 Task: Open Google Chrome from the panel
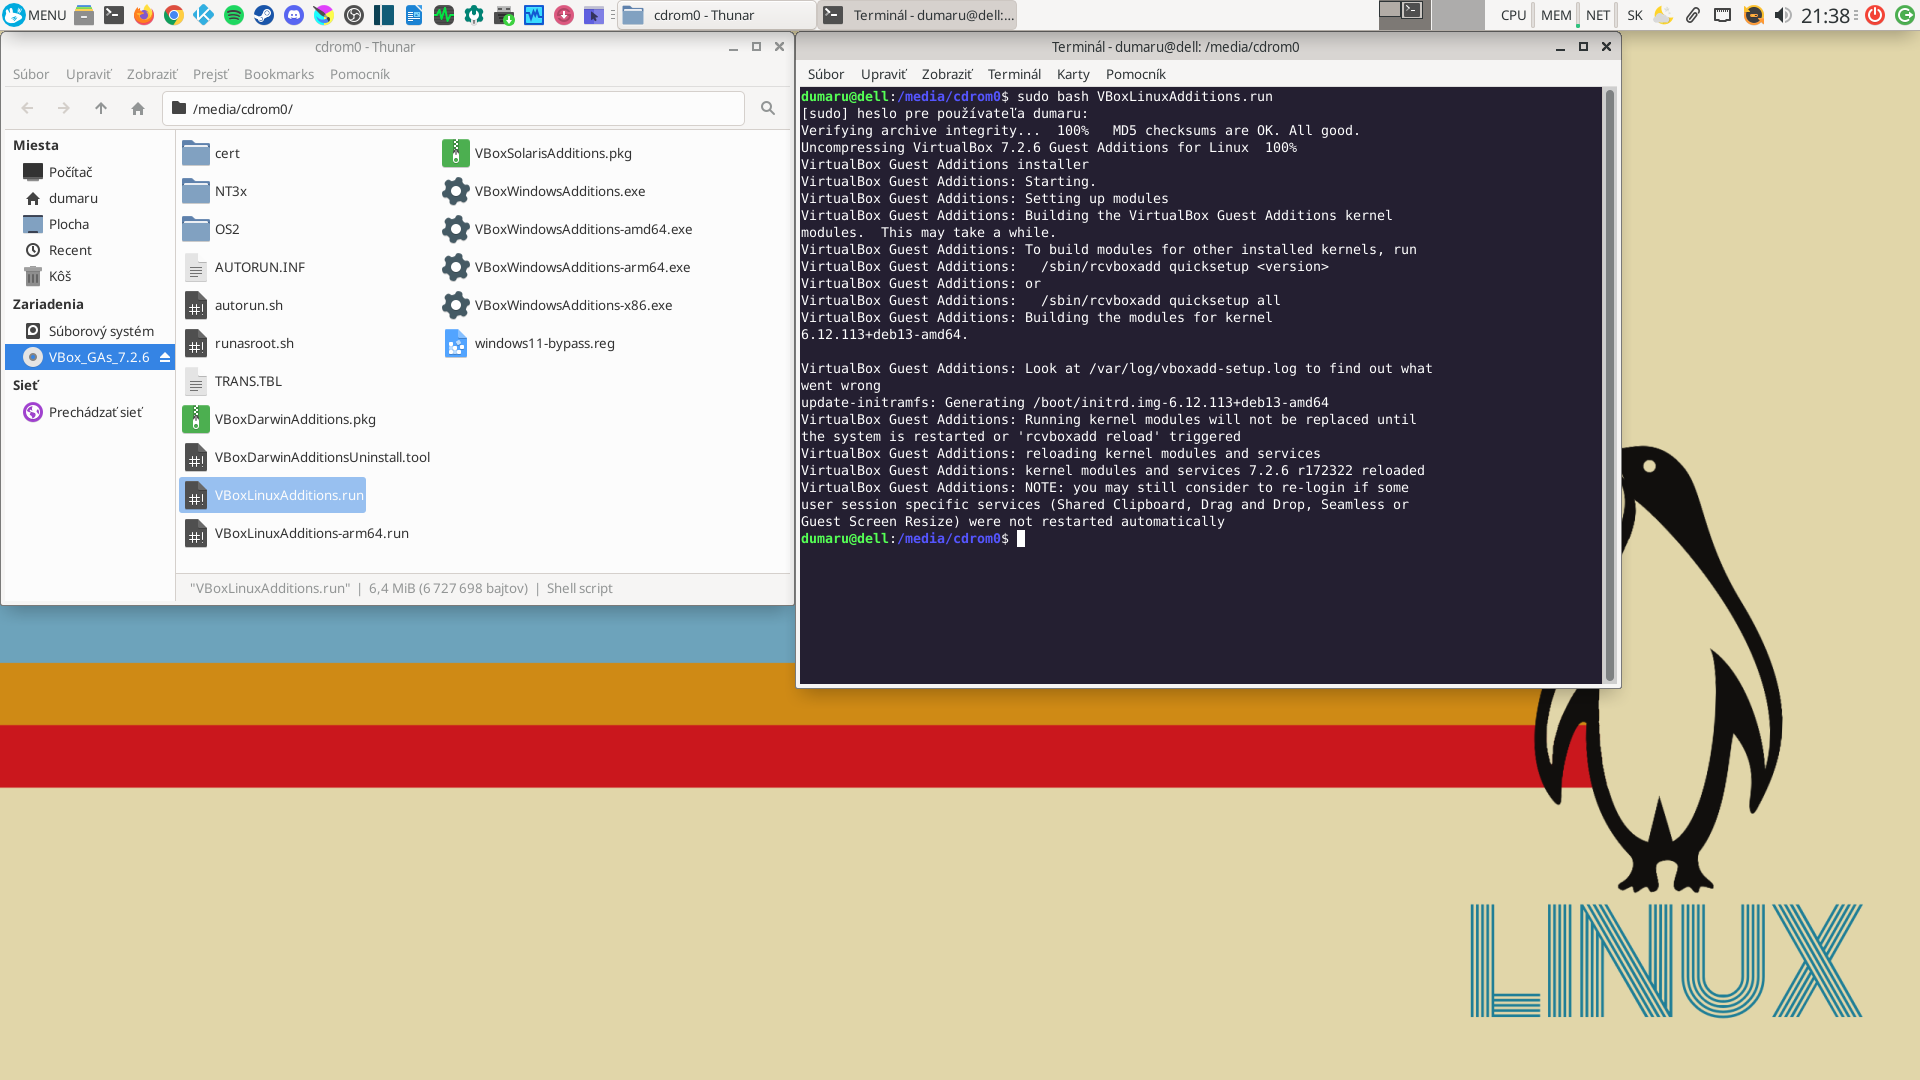pos(174,15)
